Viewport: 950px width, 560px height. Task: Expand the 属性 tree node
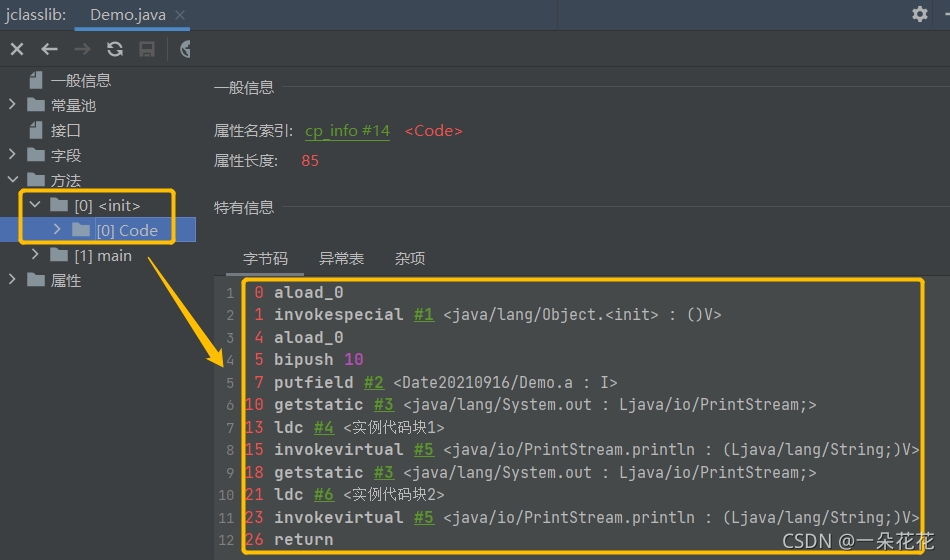coord(12,279)
